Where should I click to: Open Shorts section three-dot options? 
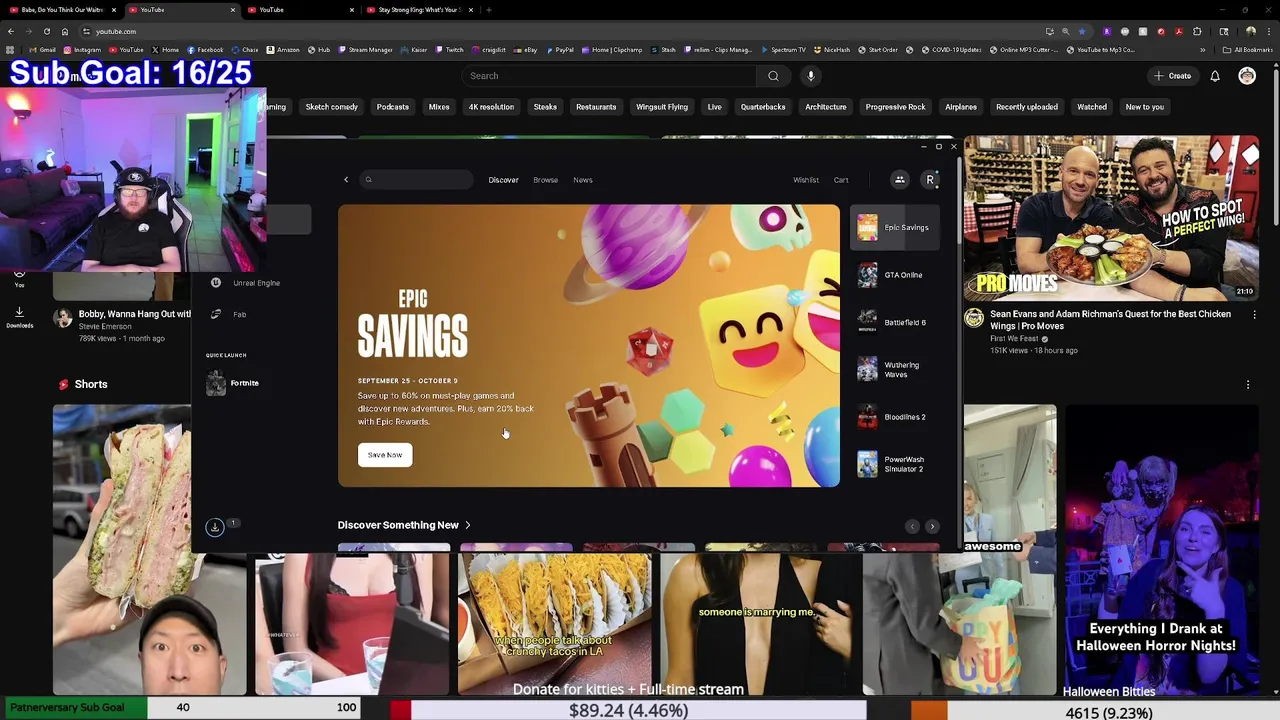click(x=1247, y=384)
